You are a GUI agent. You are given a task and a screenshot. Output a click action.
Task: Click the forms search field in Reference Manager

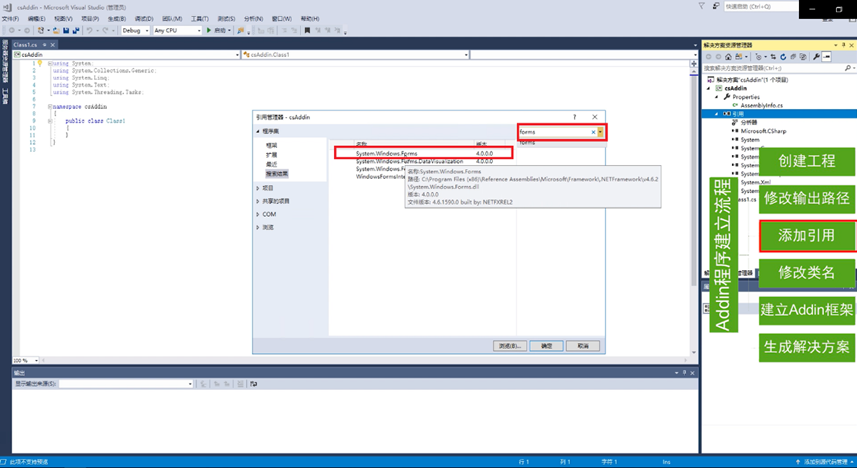(554, 132)
